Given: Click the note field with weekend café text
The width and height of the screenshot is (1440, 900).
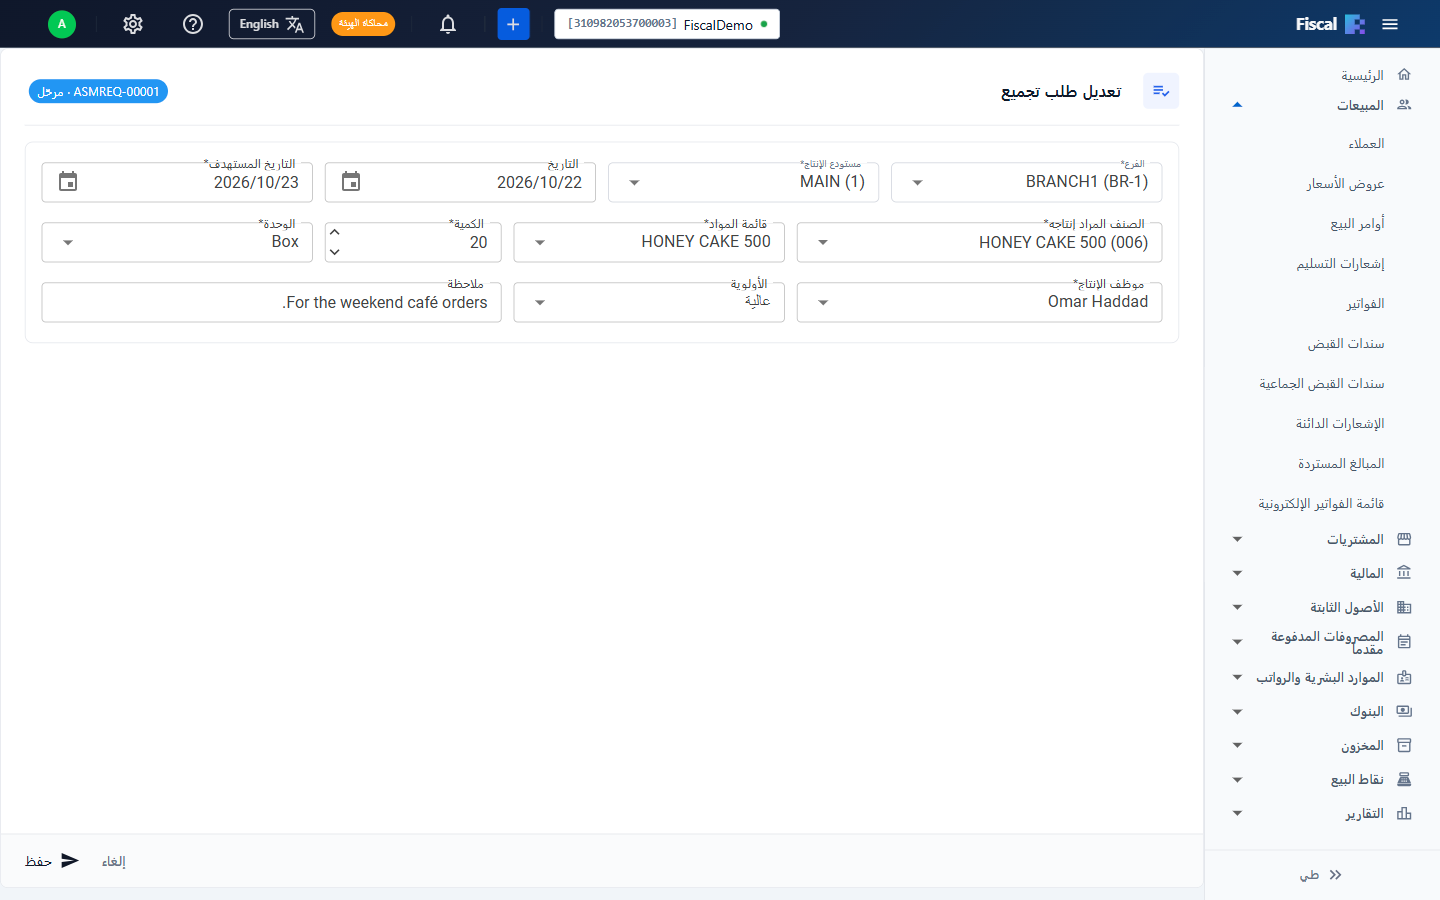Looking at the screenshot, I should click(272, 302).
